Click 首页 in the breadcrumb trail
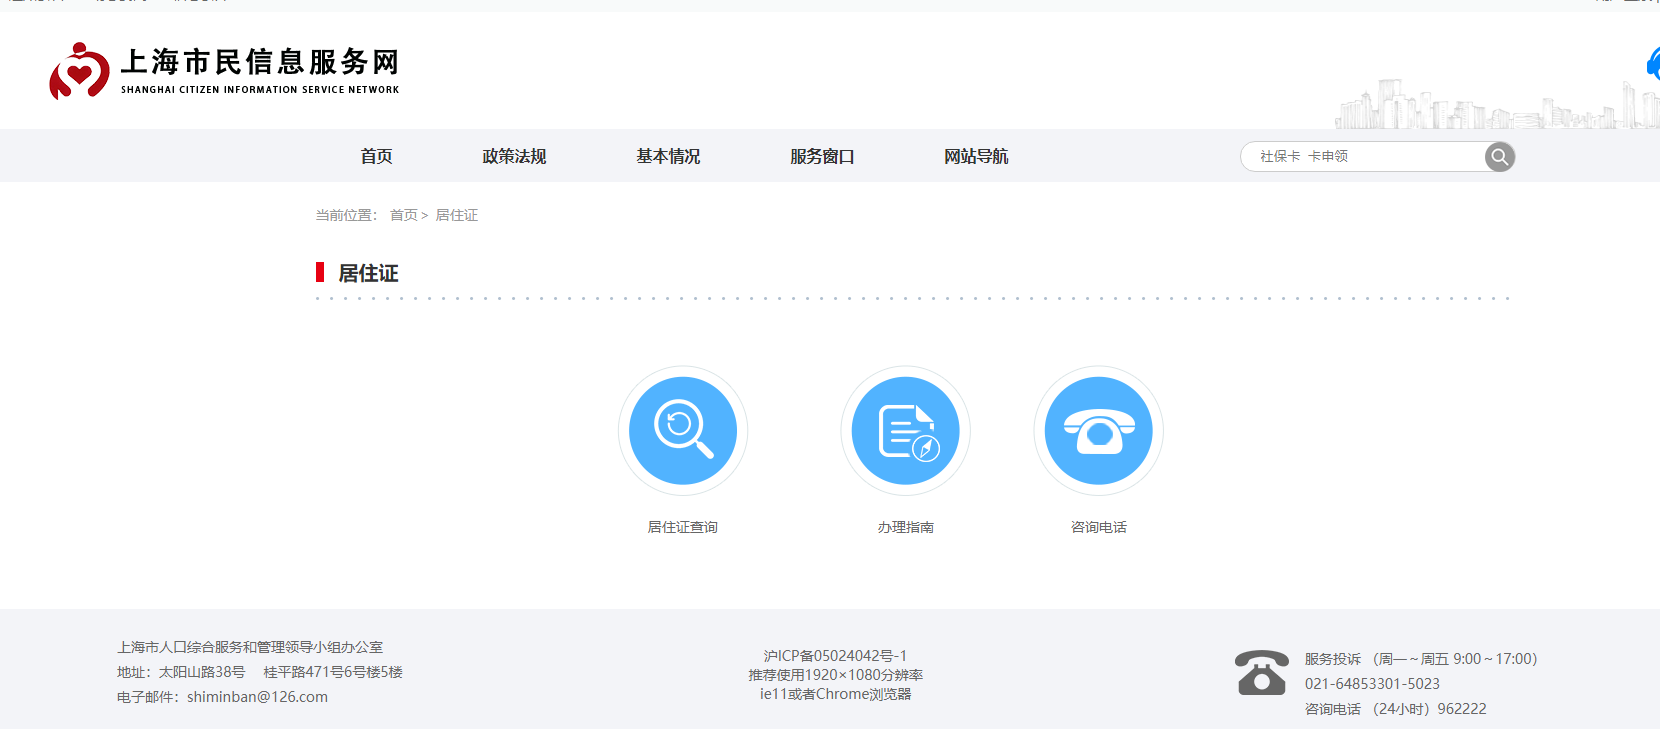Image resolution: width=1660 pixels, height=747 pixels. coord(404,215)
